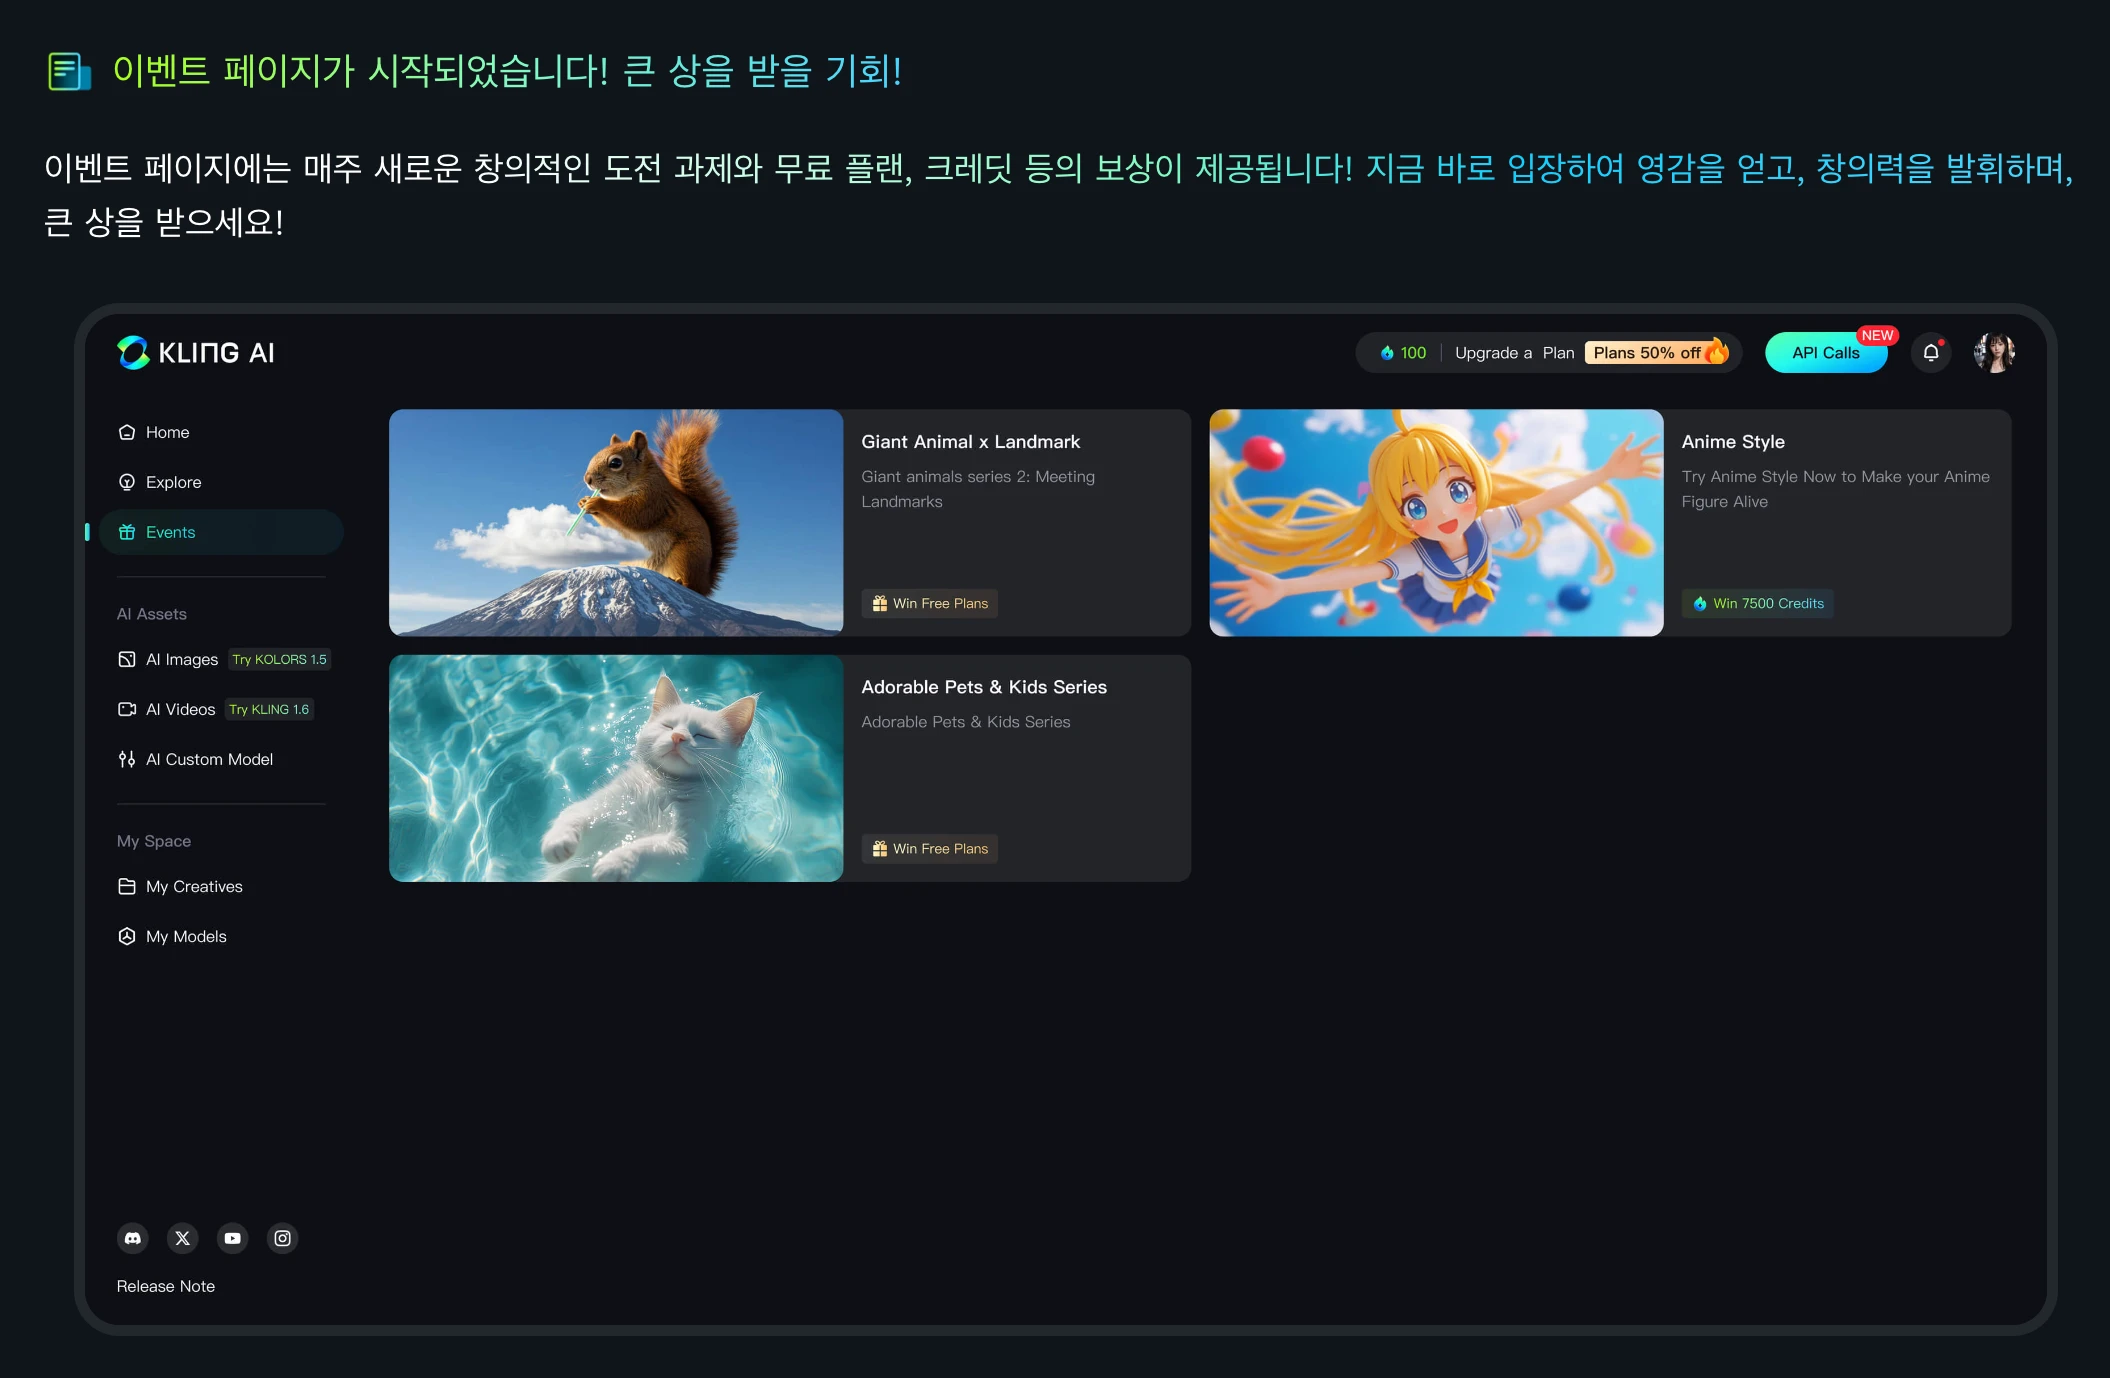The image size is (2110, 1378).
Task: Open AI Custom Model label
Action: 210,759
